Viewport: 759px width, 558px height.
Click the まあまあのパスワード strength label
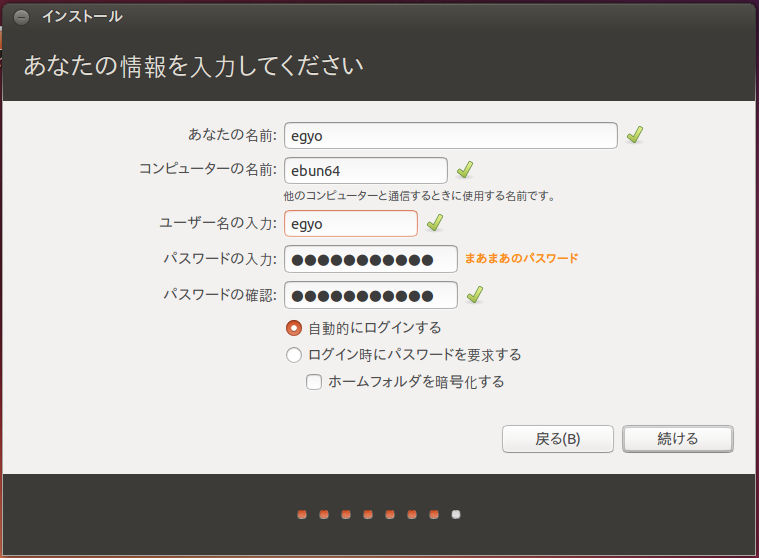[521, 258]
